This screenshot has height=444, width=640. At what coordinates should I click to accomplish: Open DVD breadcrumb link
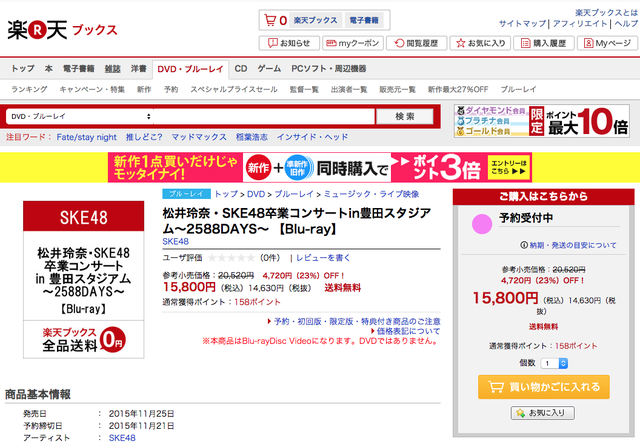pos(256,194)
